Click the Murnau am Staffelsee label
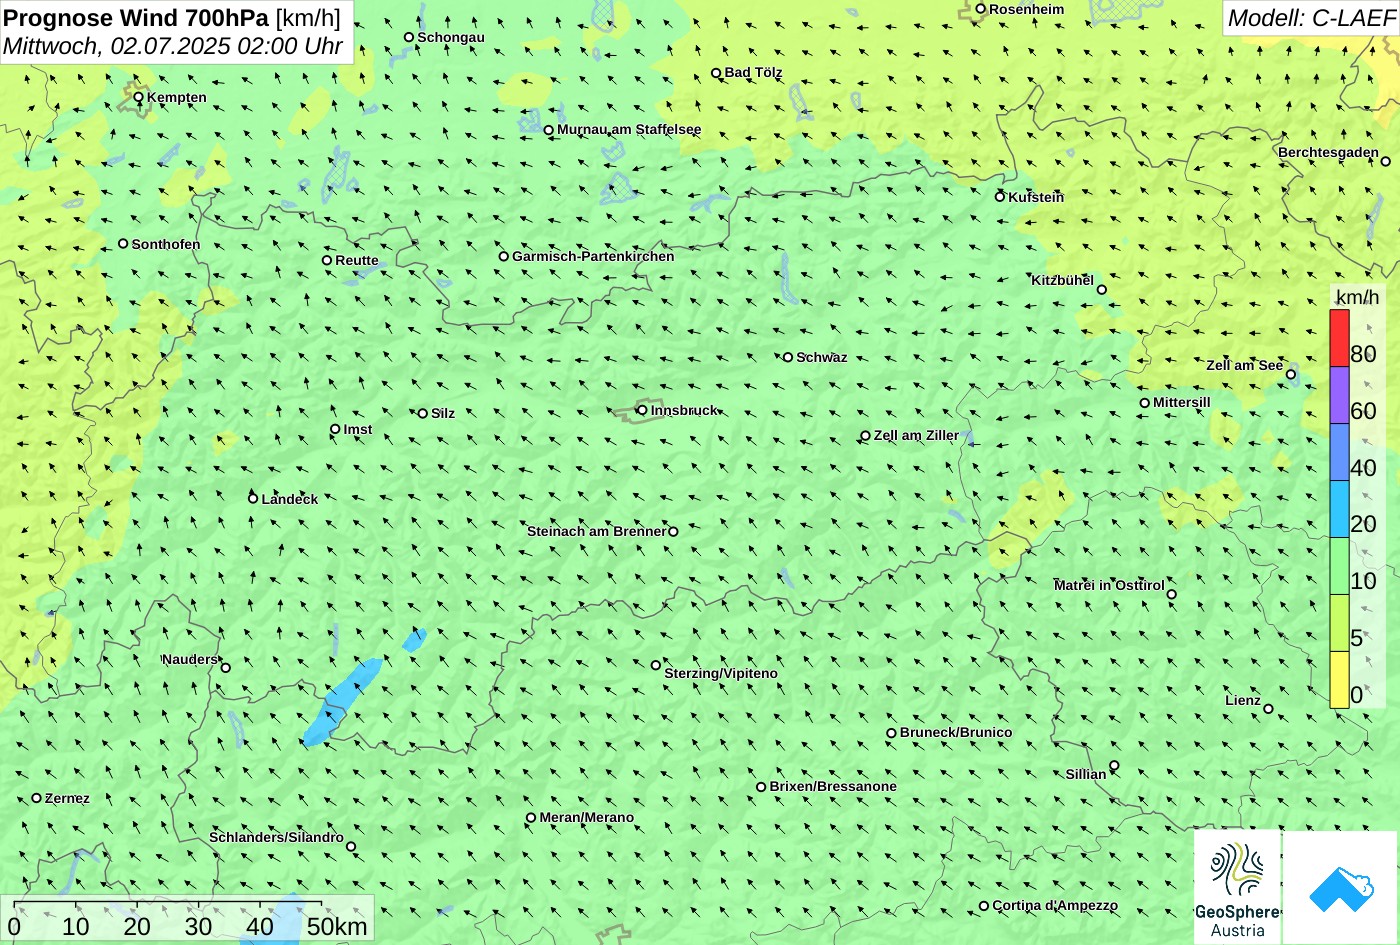Viewport: 1400px width, 945px height. tap(629, 129)
